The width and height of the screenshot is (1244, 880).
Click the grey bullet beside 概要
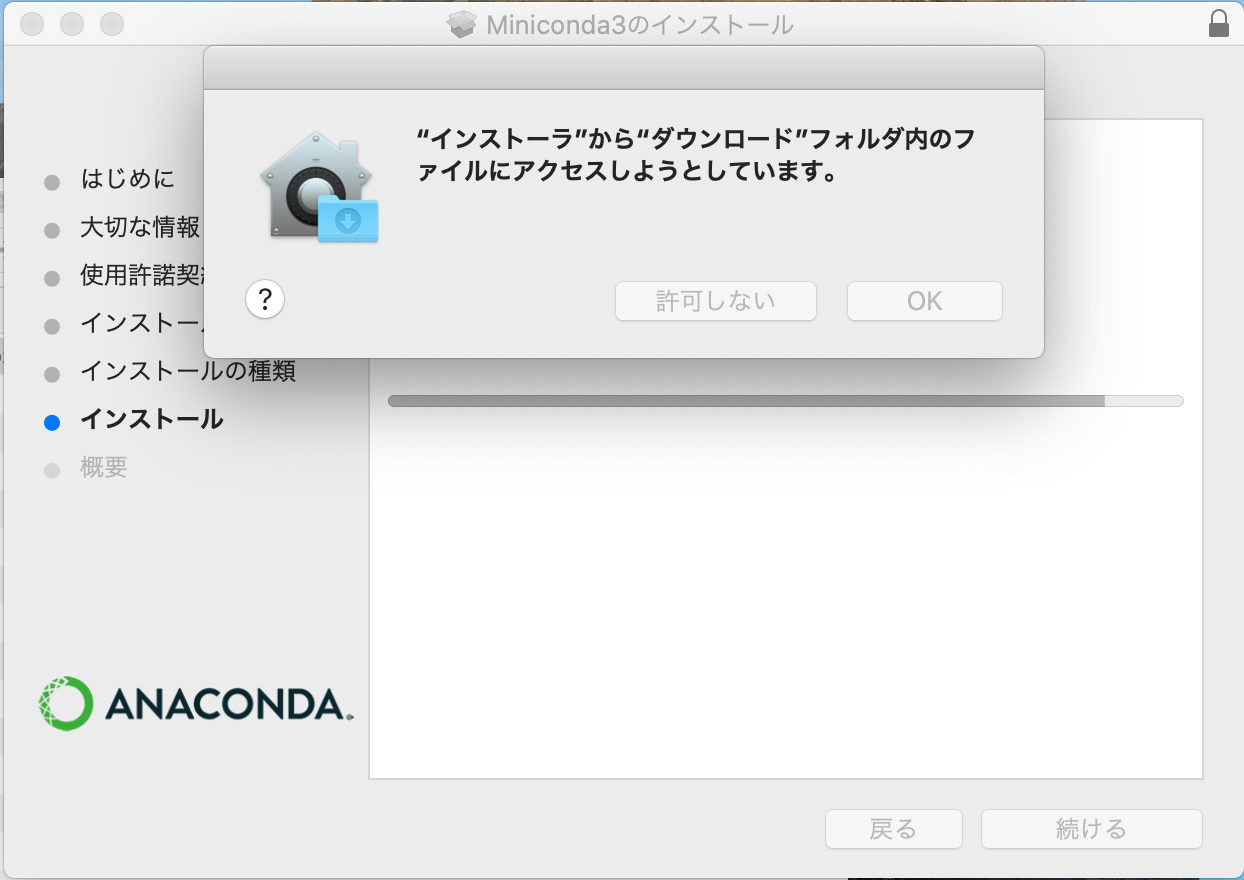(x=52, y=470)
